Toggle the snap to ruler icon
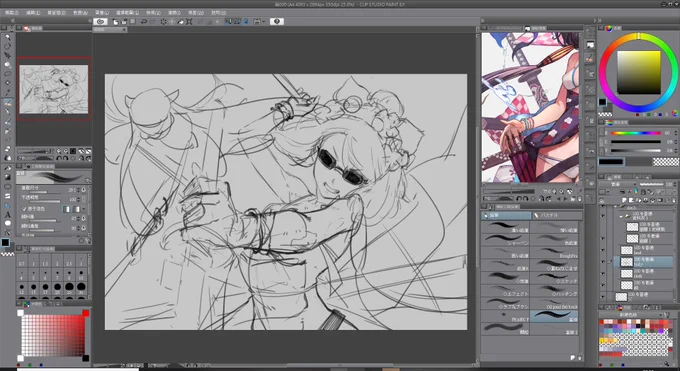 coord(228,21)
